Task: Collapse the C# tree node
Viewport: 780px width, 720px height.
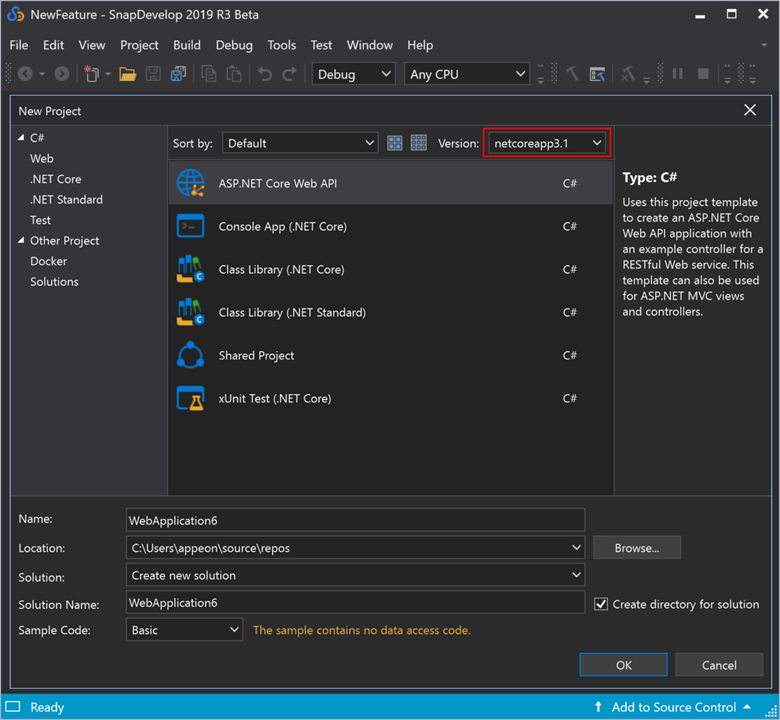Action: [21, 138]
